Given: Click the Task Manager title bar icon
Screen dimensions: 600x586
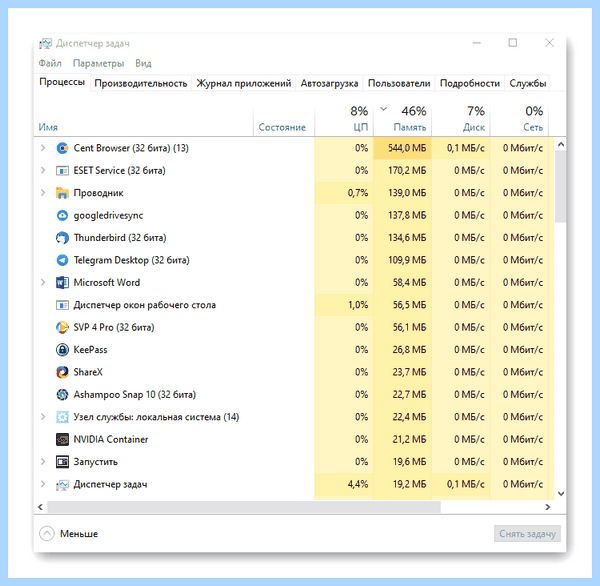Looking at the screenshot, I should click(45, 44).
